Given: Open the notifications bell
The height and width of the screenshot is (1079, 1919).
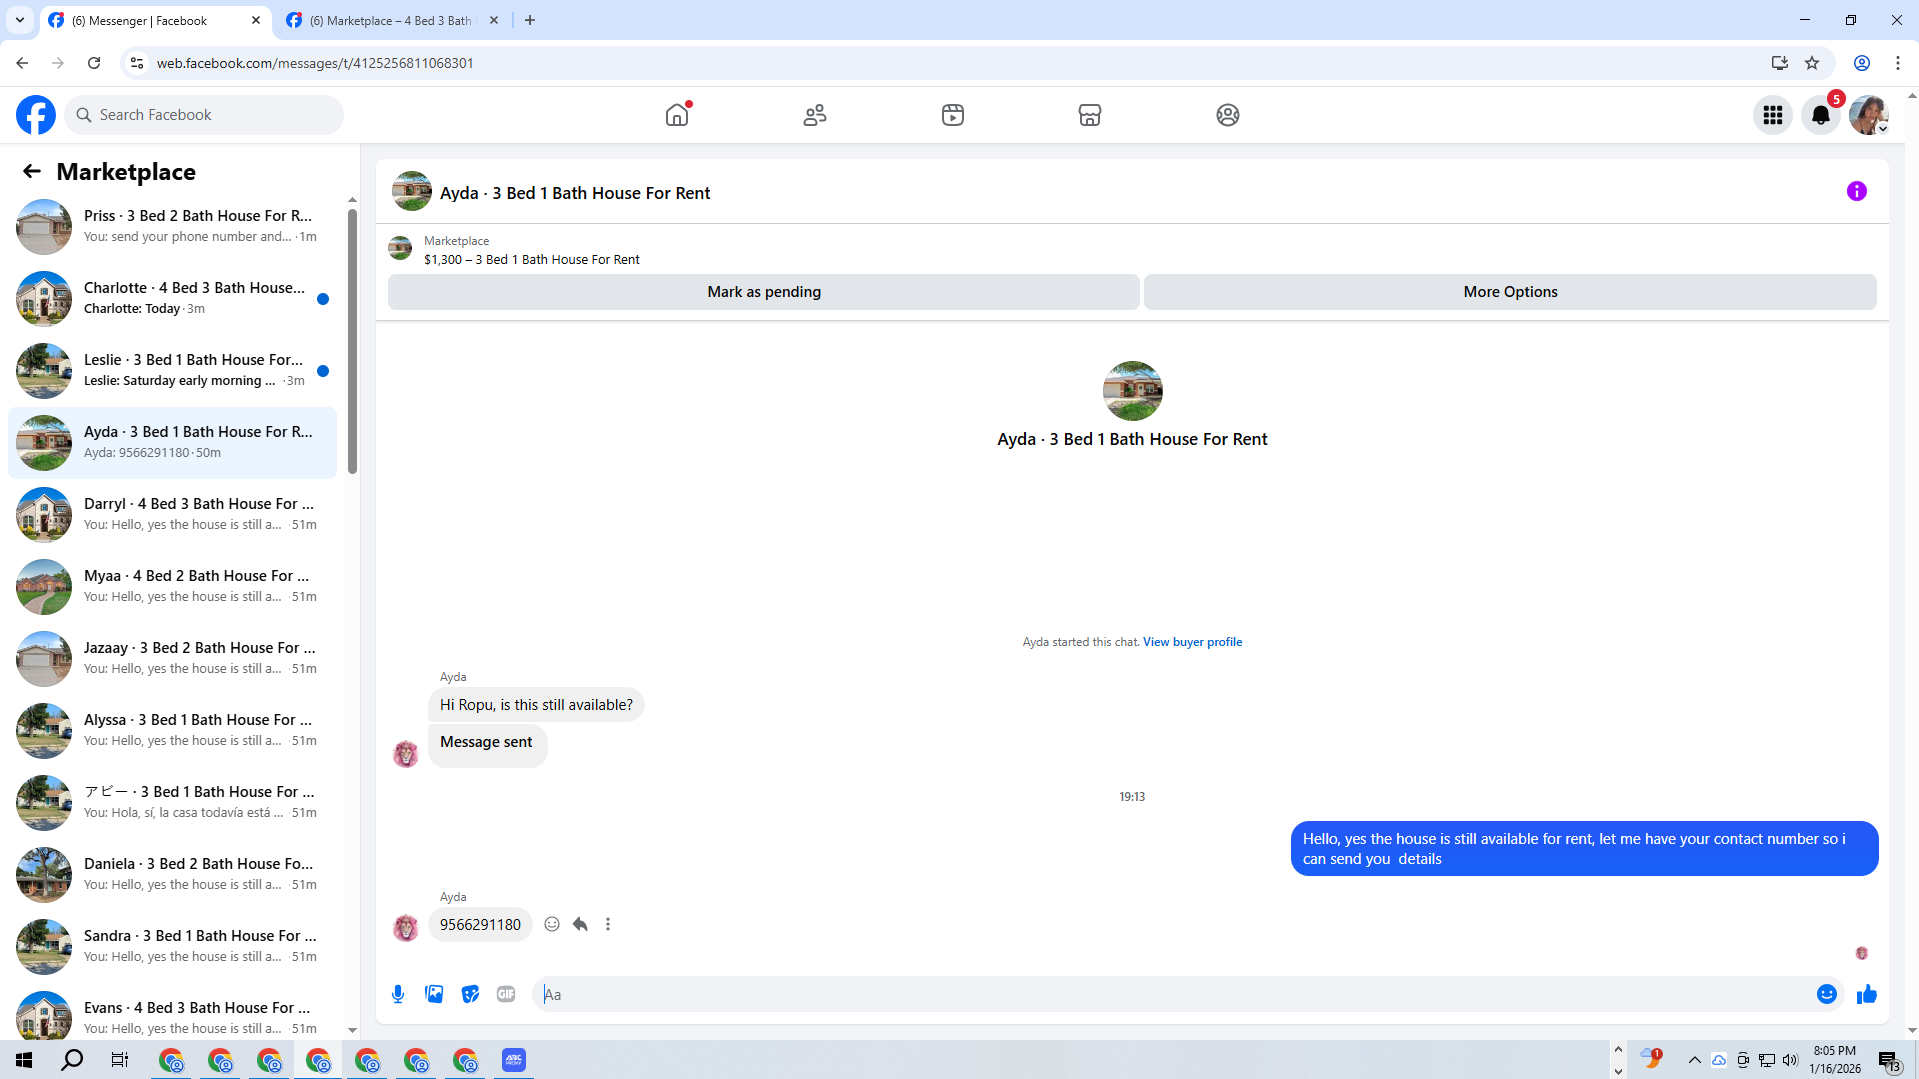Looking at the screenshot, I should (1821, 115).
